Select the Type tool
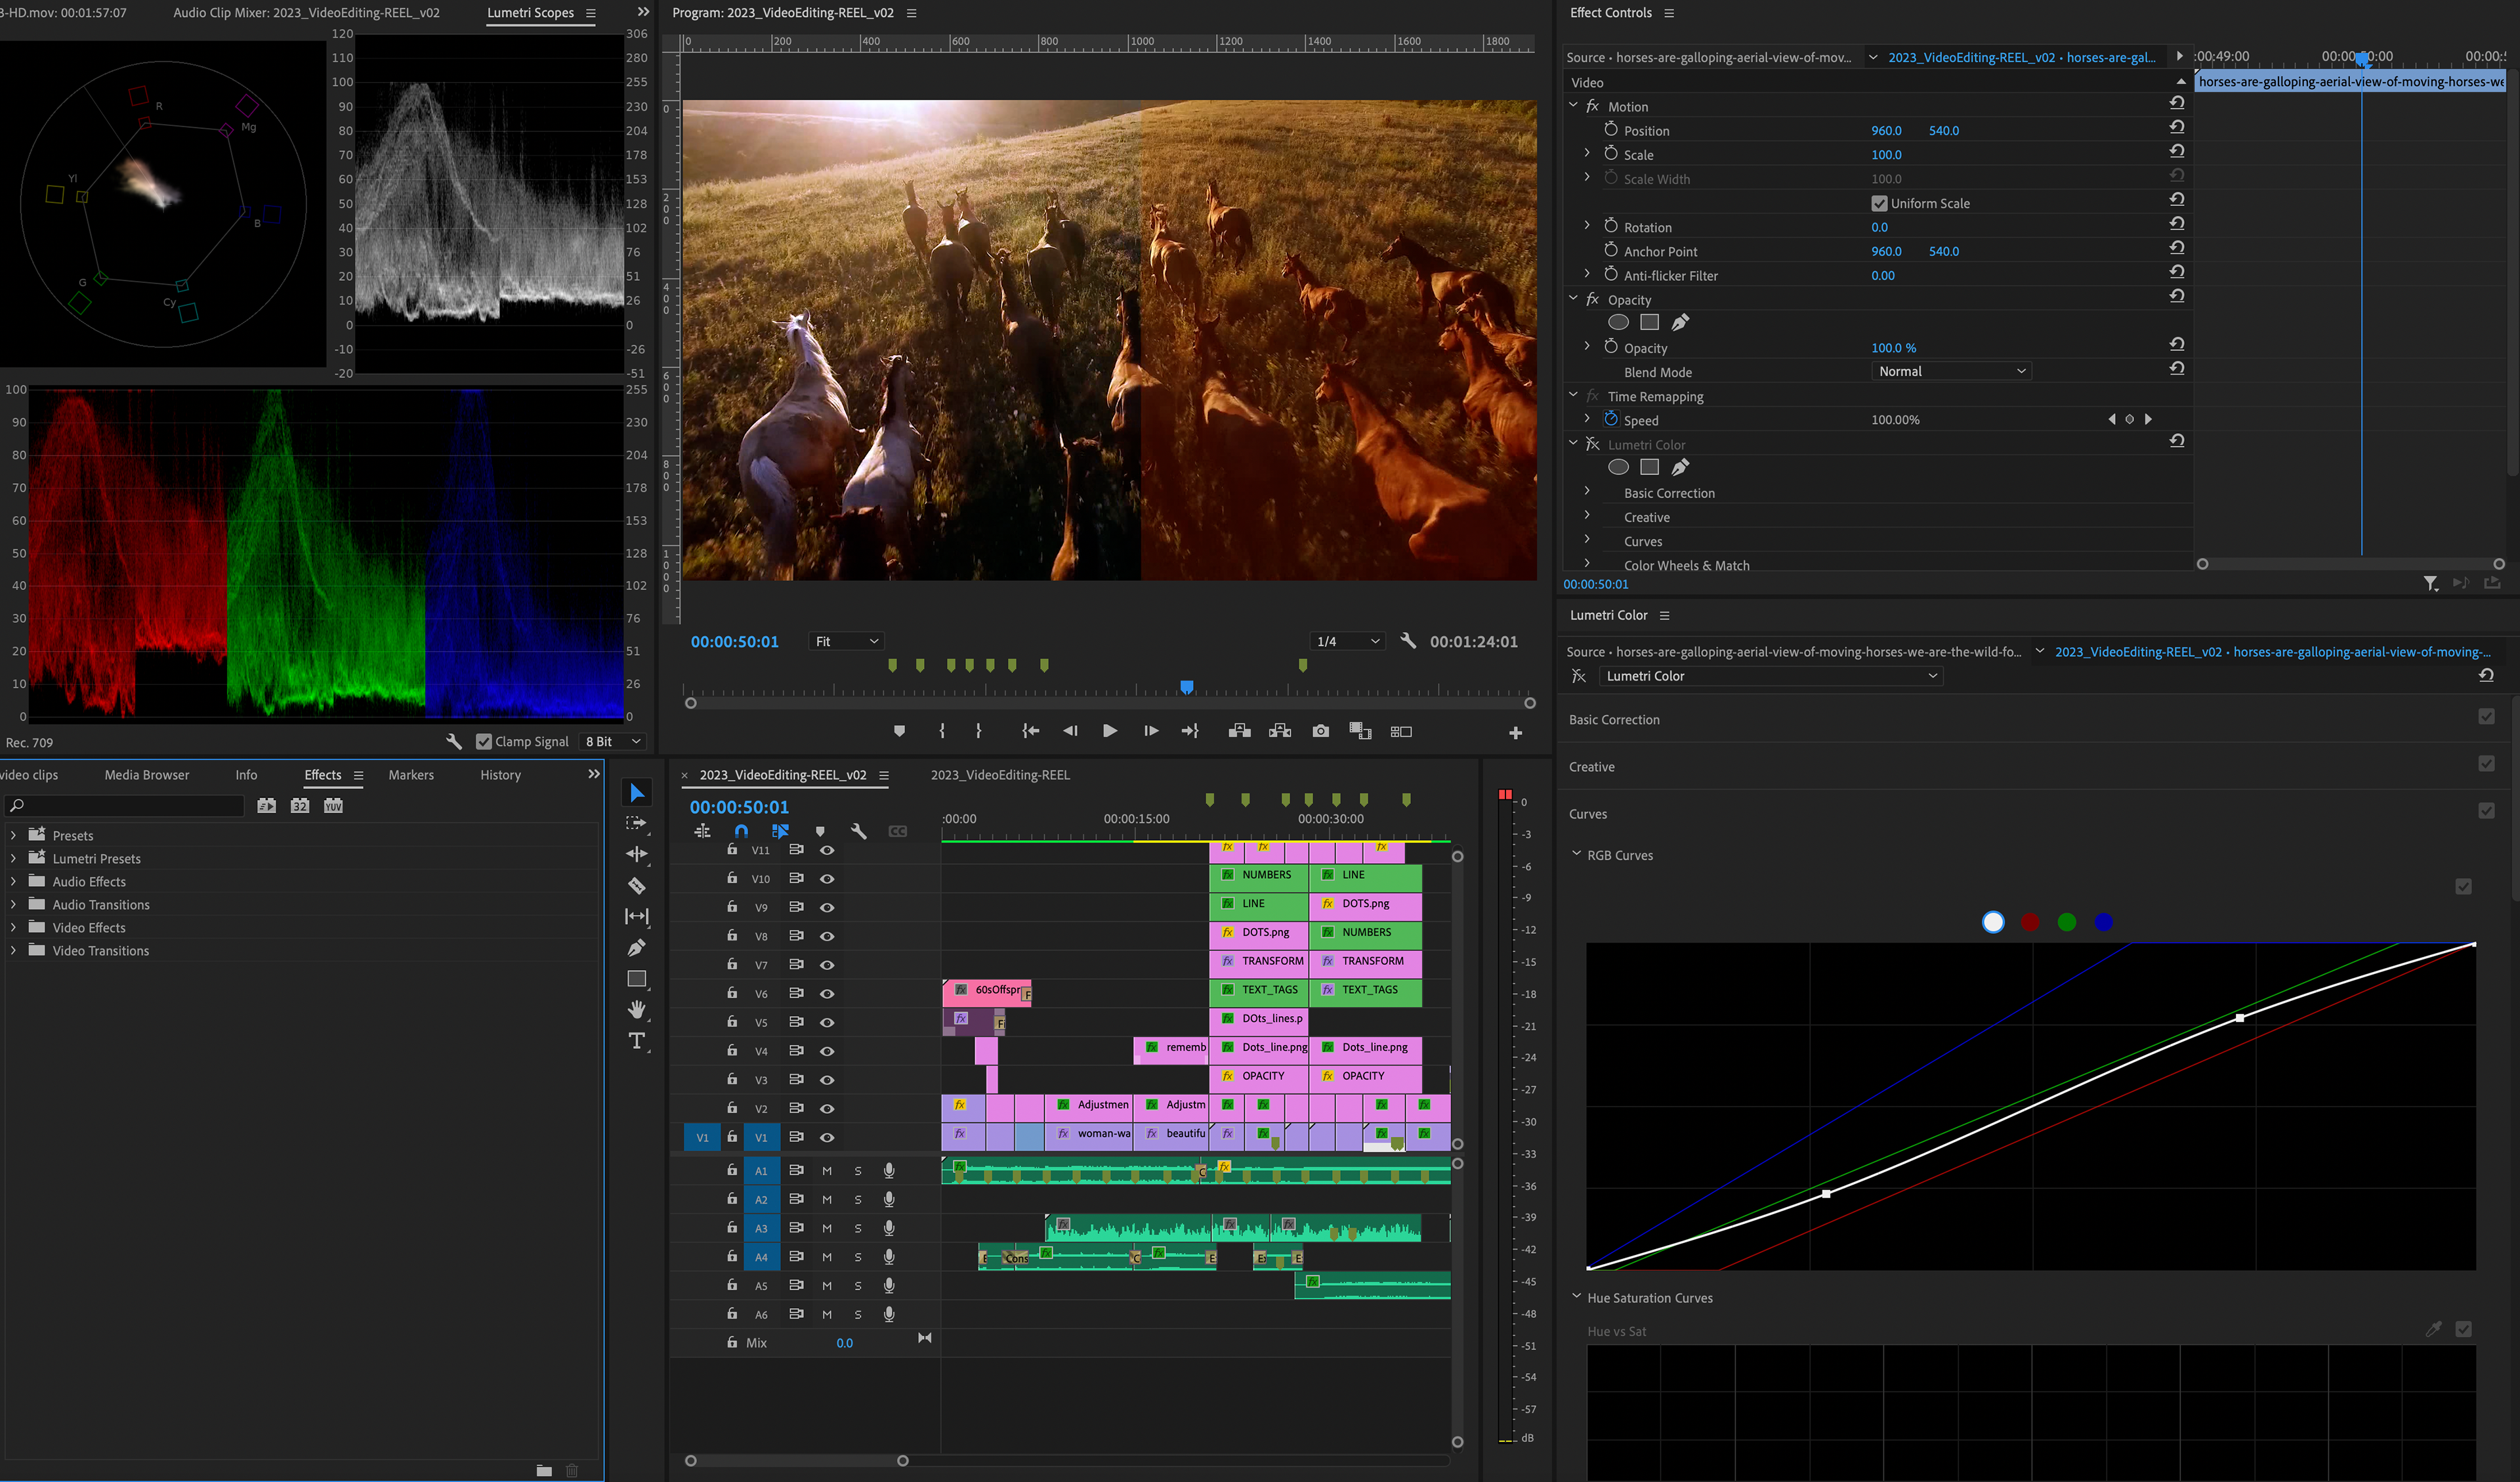Screen dimensions: 2520x1482 click(636, 1041)
